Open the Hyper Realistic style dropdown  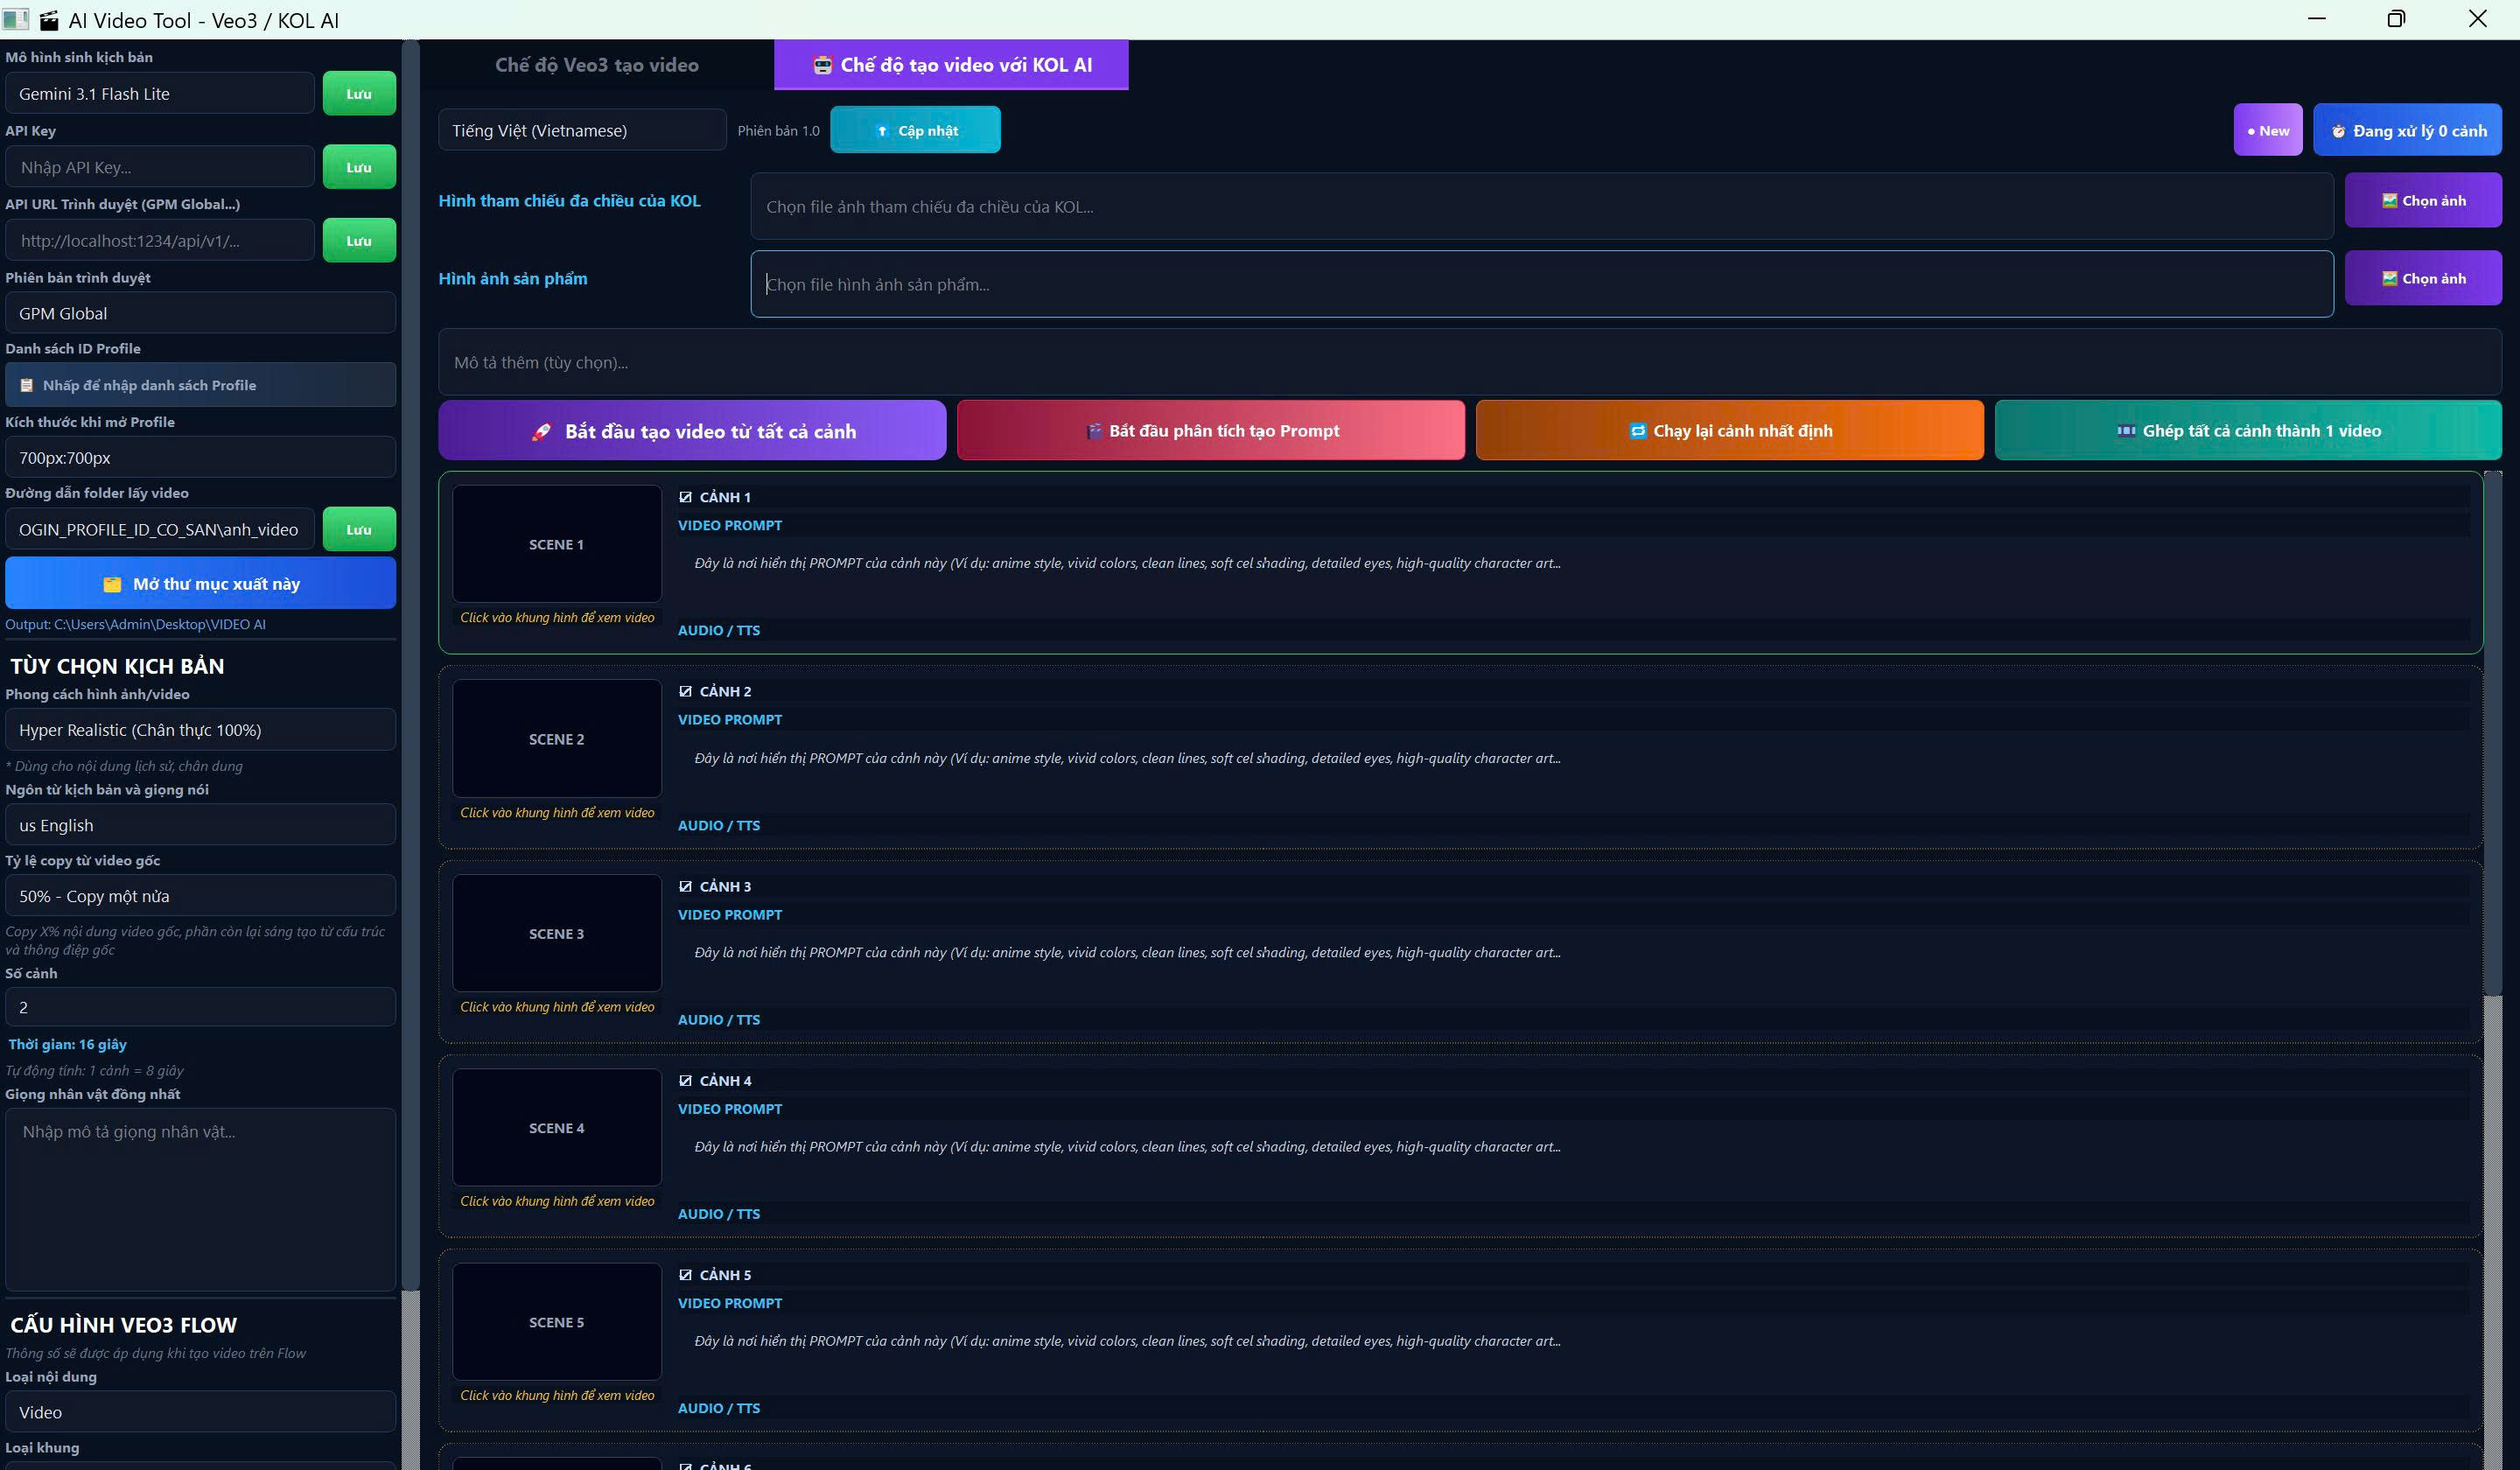tap(200, 730)
